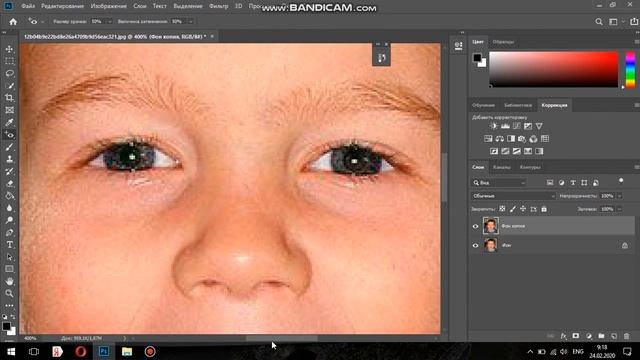Add Black & White adjustment
The height and width of the screenshot is (360, 640).
(511, 139)
